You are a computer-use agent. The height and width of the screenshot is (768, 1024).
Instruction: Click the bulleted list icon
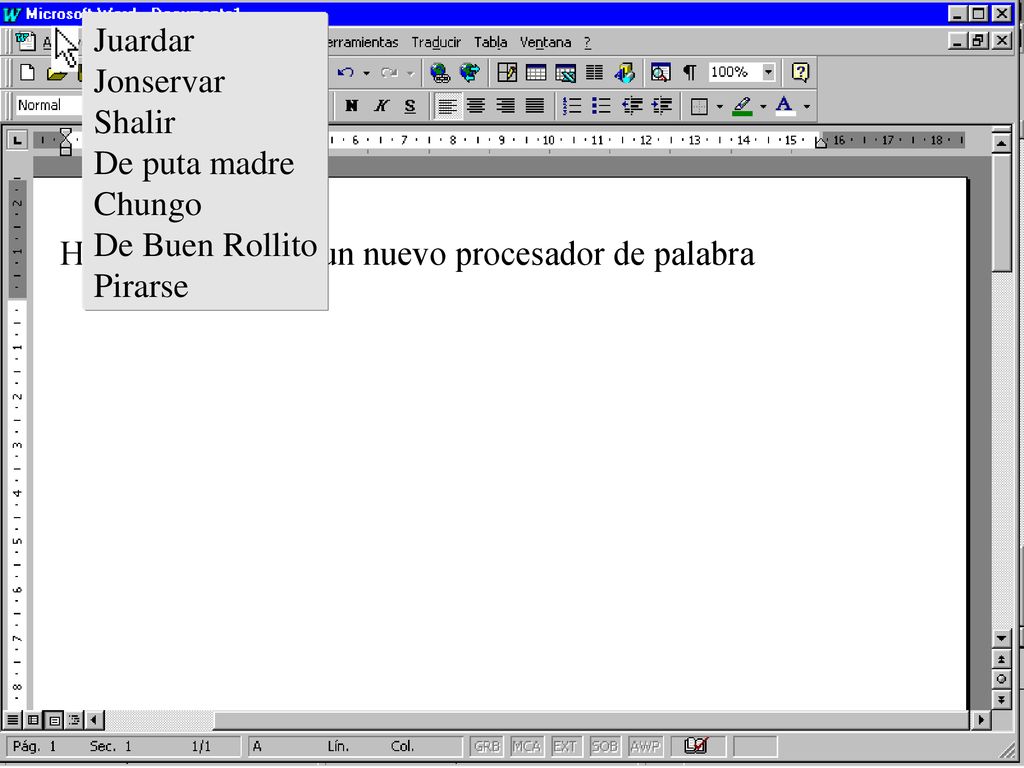pos(601,106)
